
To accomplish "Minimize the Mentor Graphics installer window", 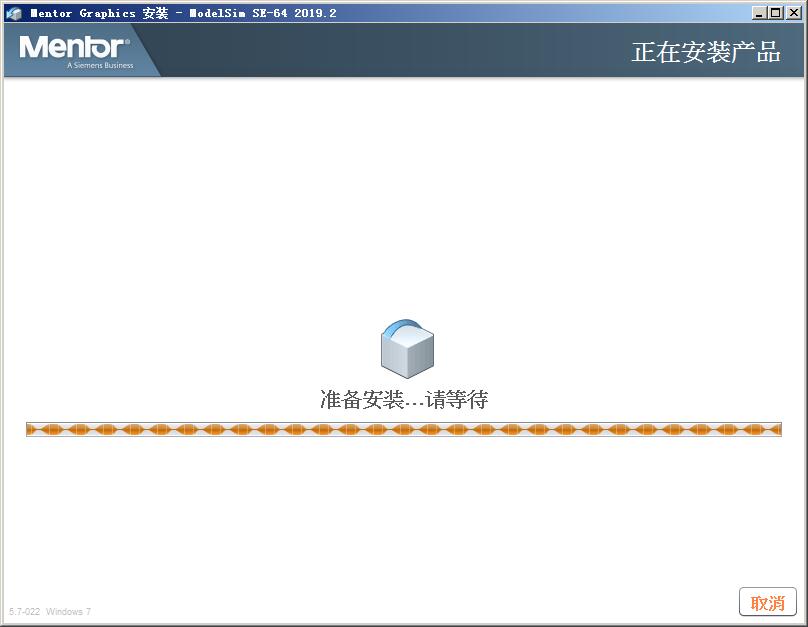I will (x=759, y=13).
